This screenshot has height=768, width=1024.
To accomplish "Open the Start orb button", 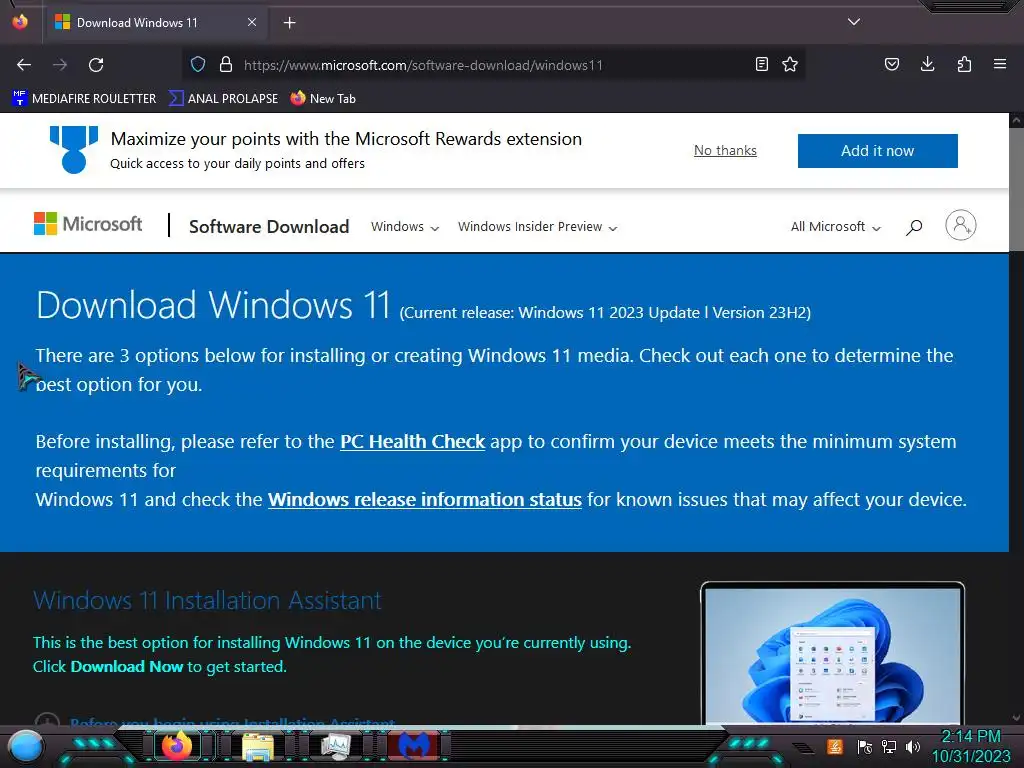I will [27, 746].
